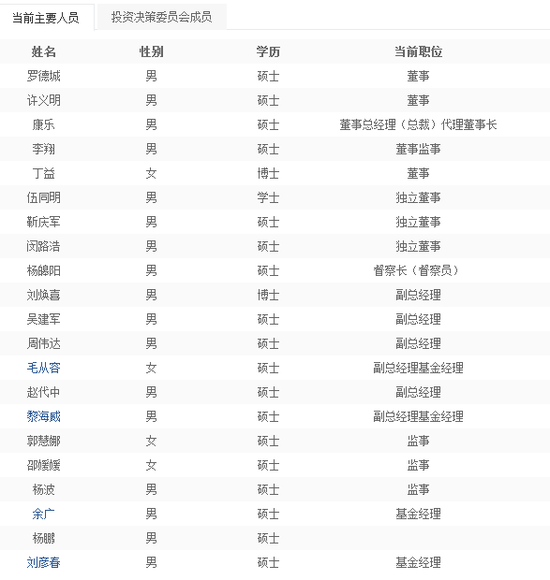Screen dimensions: 550x580
Task: Click 副总经理 in 赵代中 row
Action: tap(418, 392)
